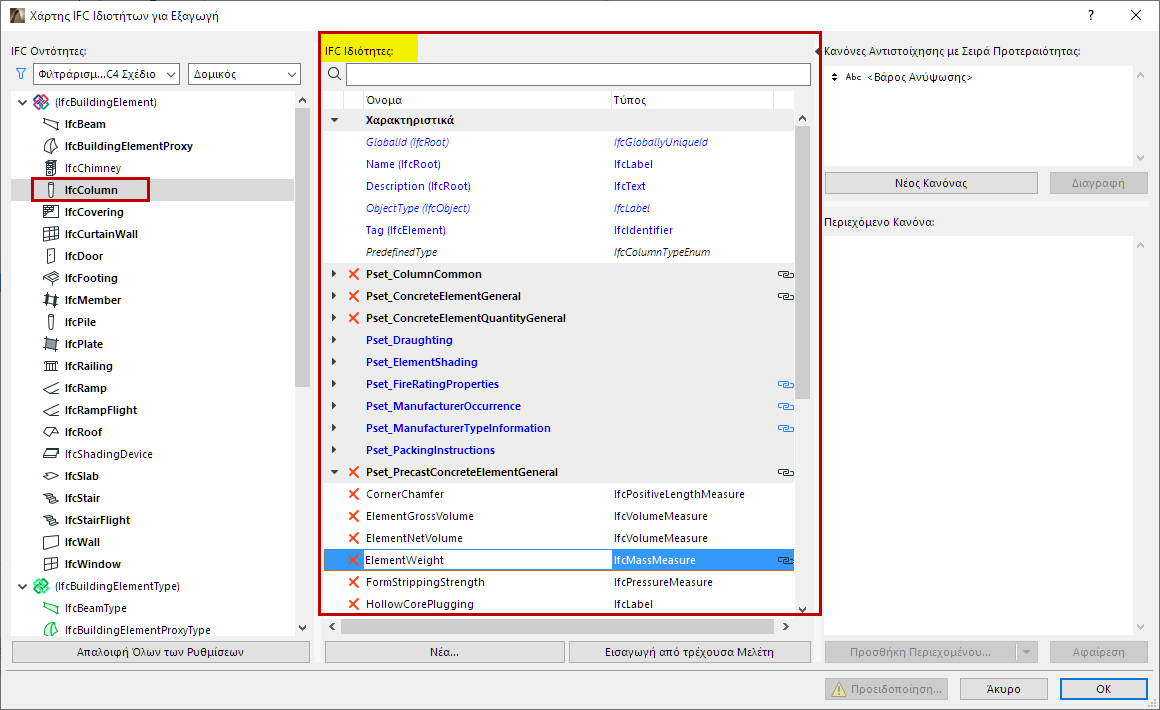Click the IfcChimney icon

[x=51, y=168]
